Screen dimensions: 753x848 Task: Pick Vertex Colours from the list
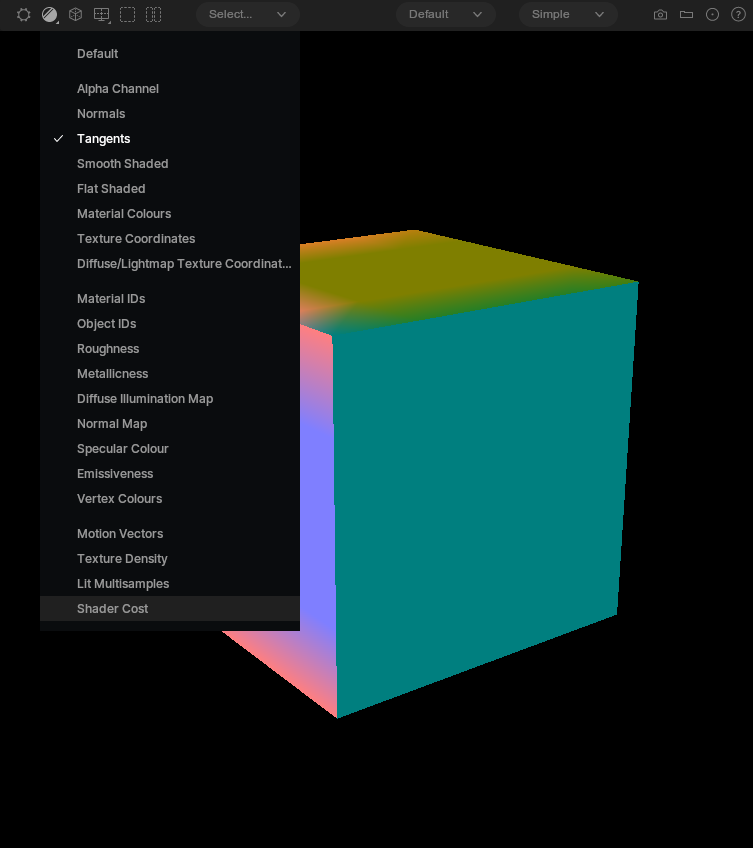pyautogui.click(x=119, y=499)
